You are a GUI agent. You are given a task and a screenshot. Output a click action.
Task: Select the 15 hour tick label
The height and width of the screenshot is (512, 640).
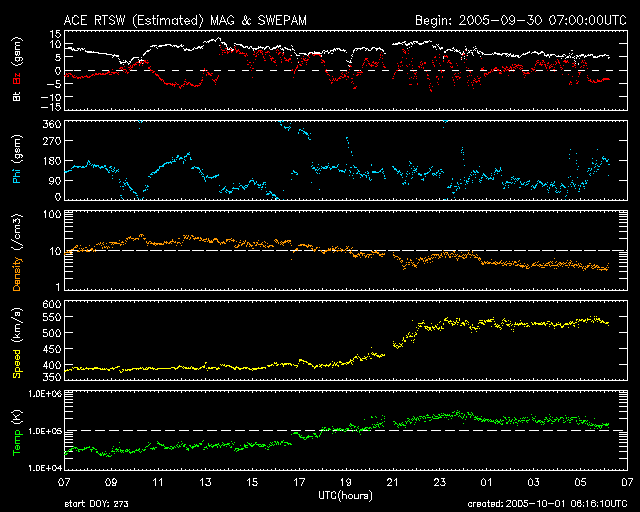(x=252, y=483)
